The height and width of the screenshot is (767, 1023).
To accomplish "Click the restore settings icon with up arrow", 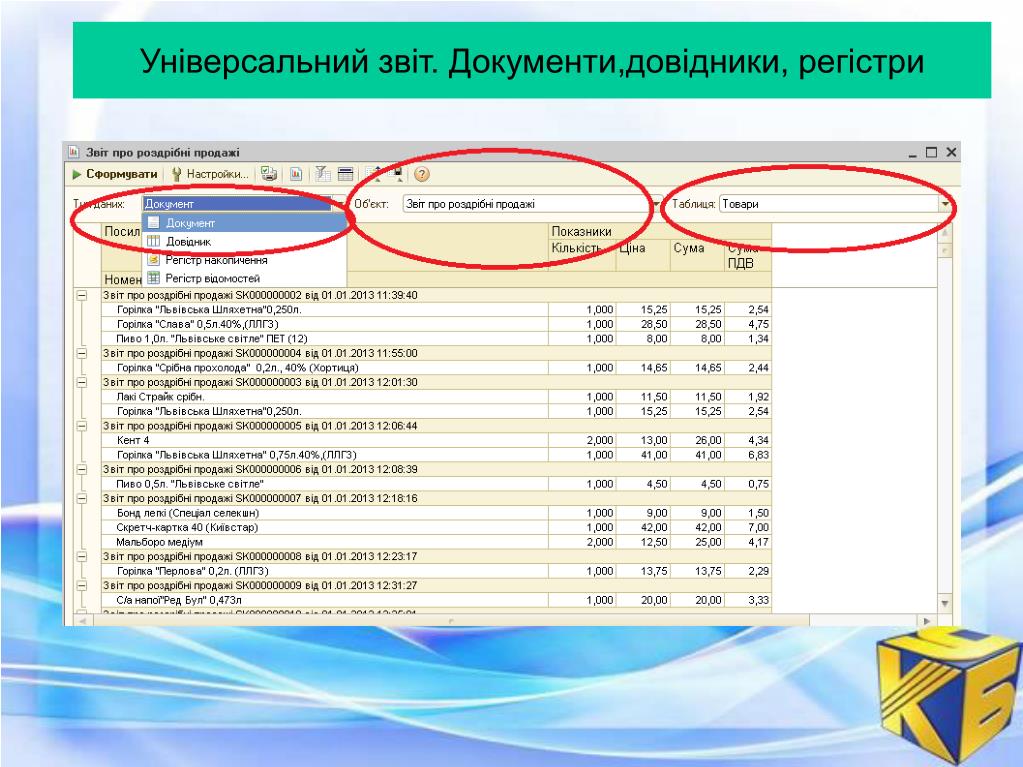I will 374,174.
